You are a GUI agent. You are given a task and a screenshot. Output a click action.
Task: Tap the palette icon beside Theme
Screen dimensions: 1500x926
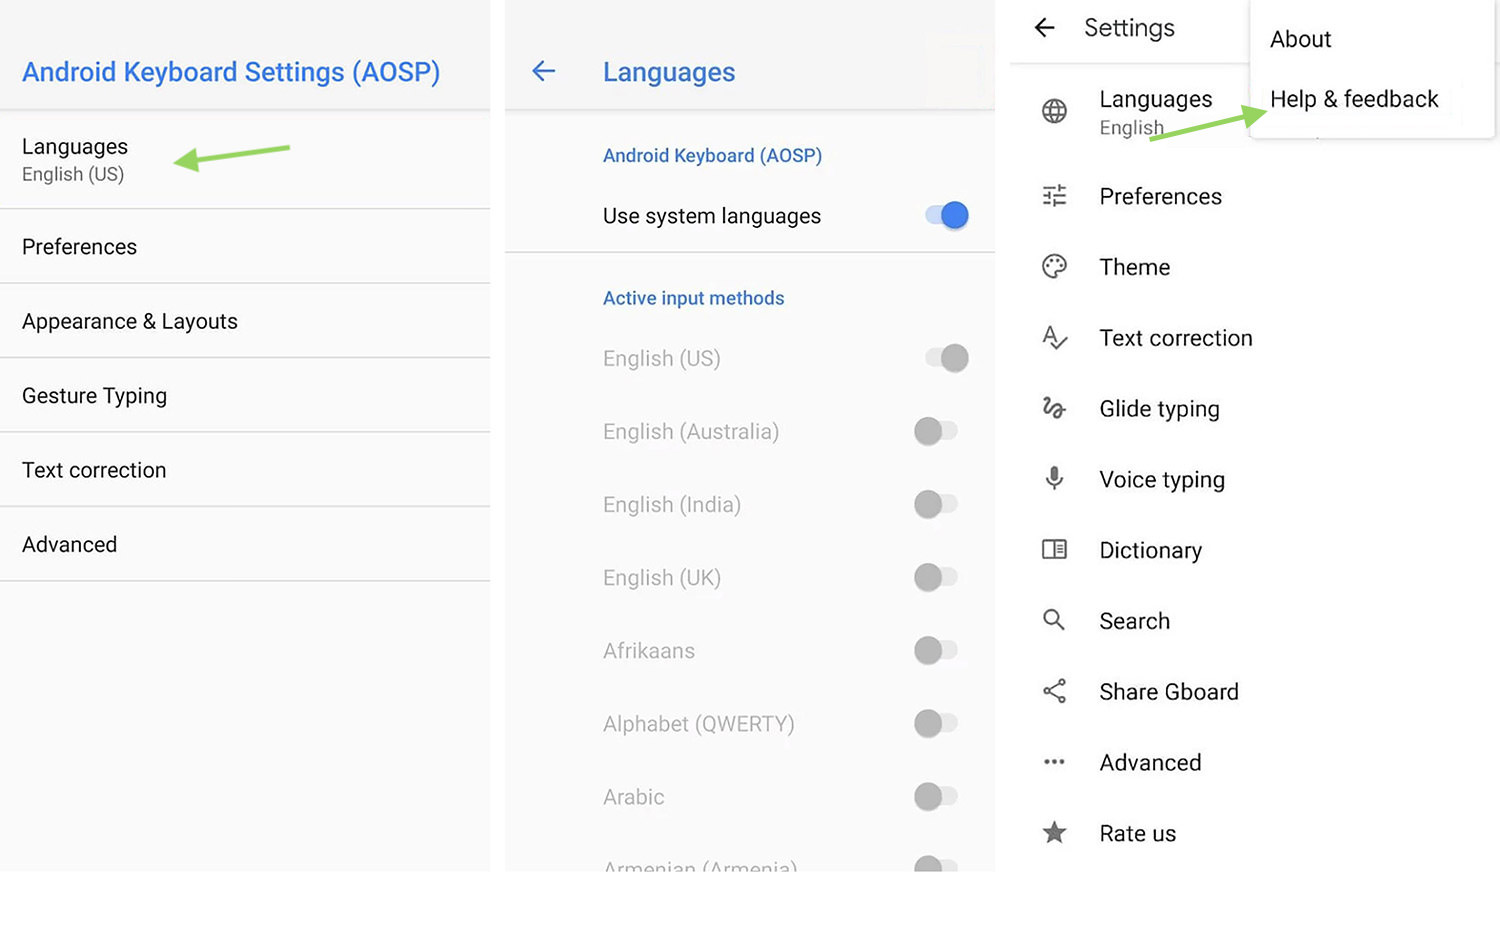coord(1054,266)
